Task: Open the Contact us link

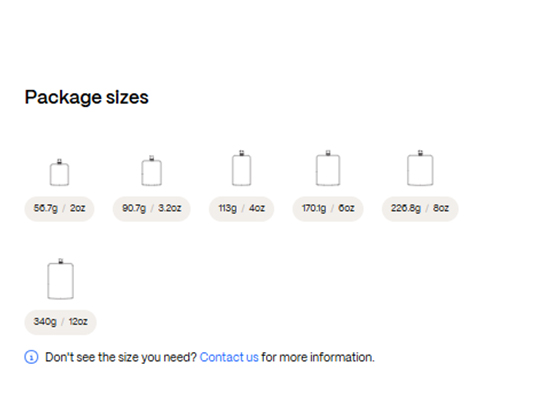Action: (229, 357)
